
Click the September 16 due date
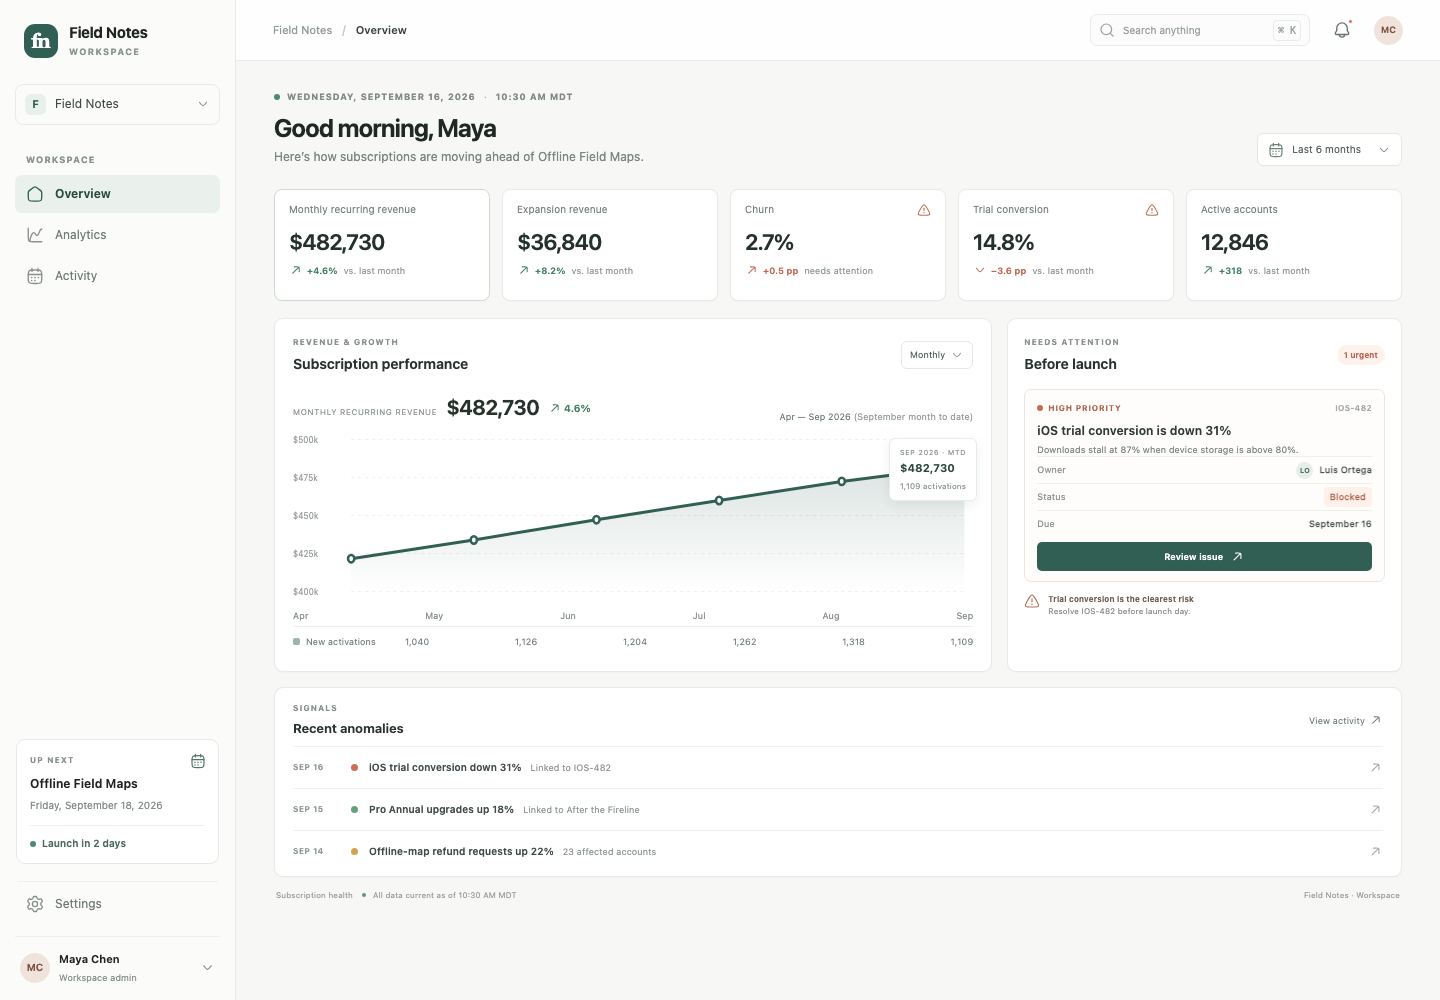[1340, 524]
